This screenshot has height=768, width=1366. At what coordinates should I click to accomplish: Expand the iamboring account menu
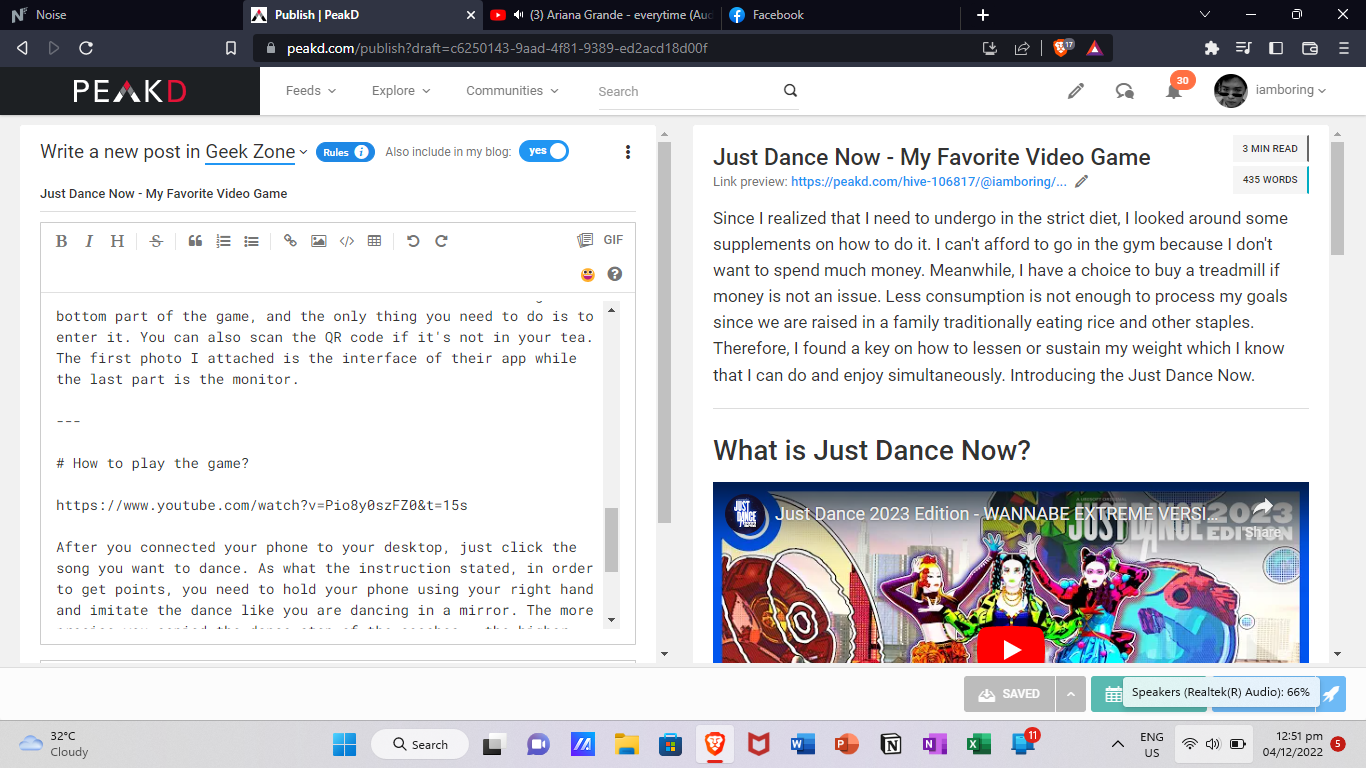pos(1290,90)
